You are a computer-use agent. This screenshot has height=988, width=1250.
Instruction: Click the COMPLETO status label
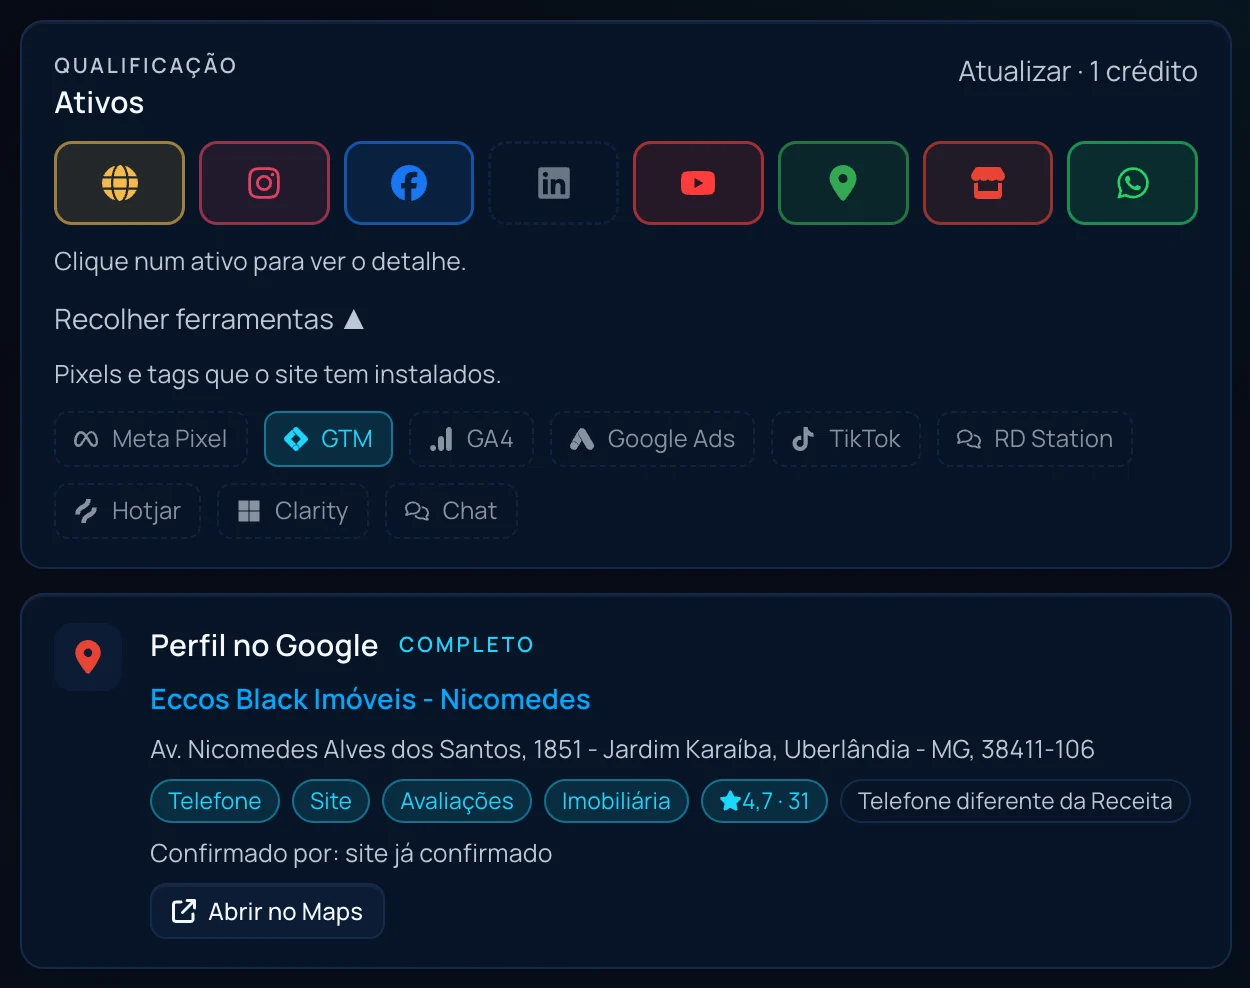[x=466, y=645]
